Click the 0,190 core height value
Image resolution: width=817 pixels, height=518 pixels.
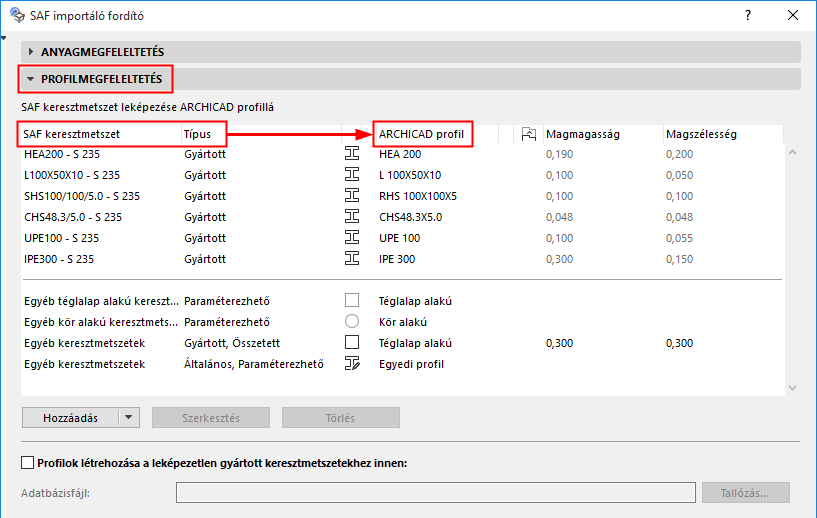(560, 154)
